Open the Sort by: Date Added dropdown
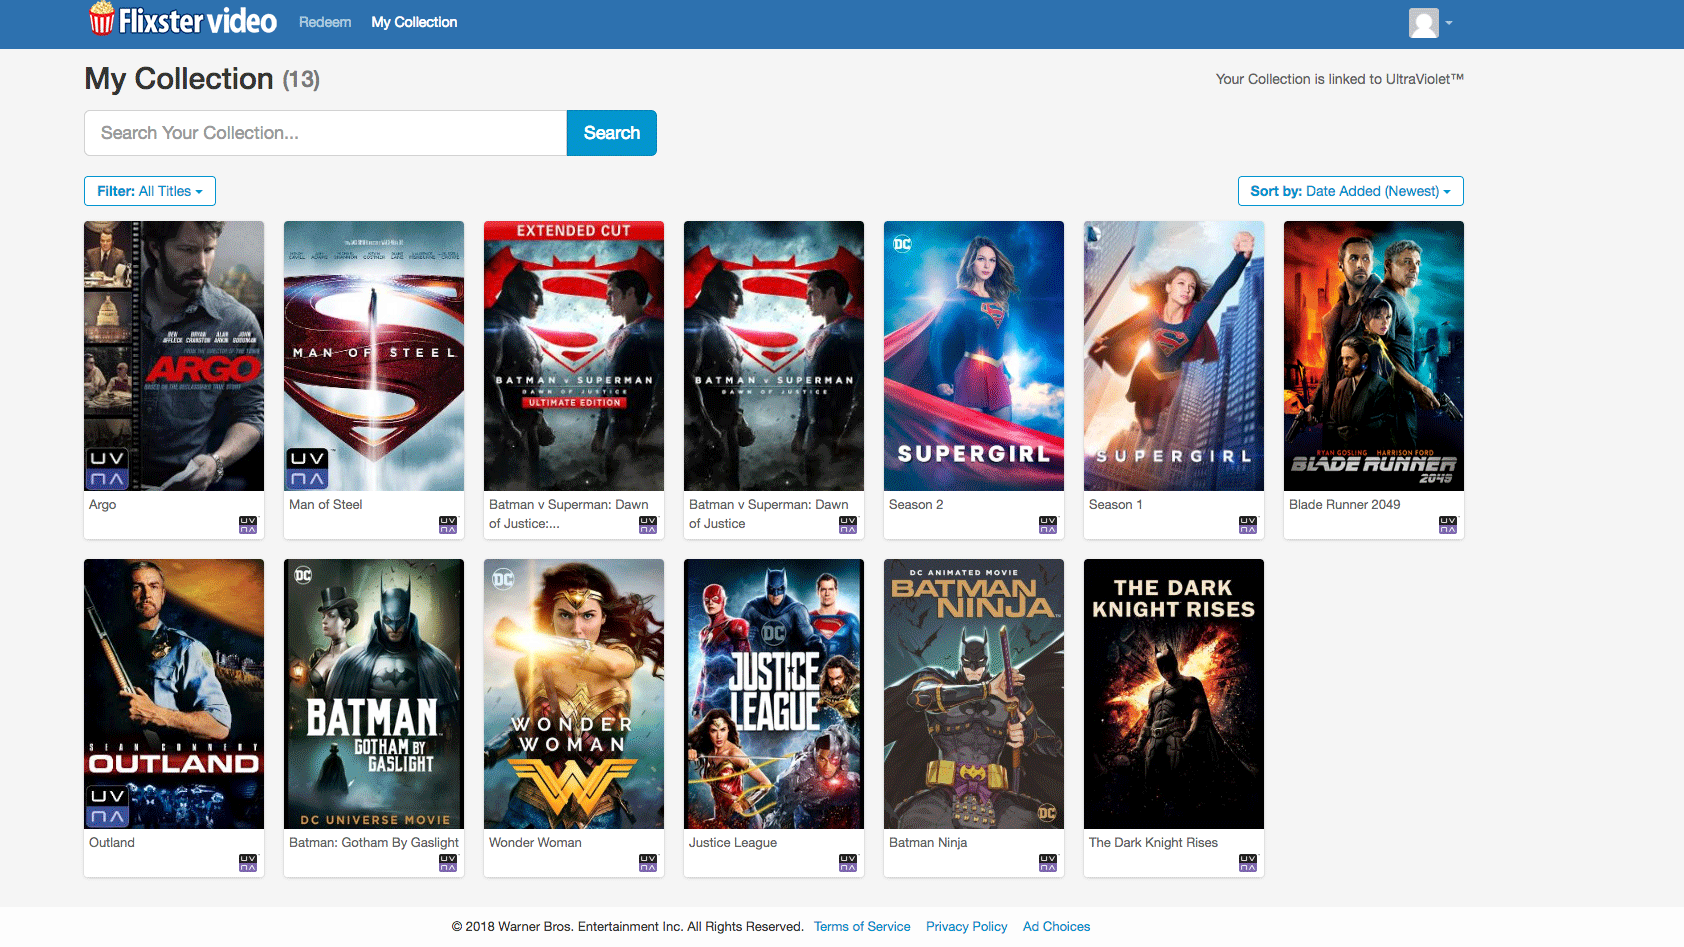The image size is (1684, 947). pos(1350,190)
